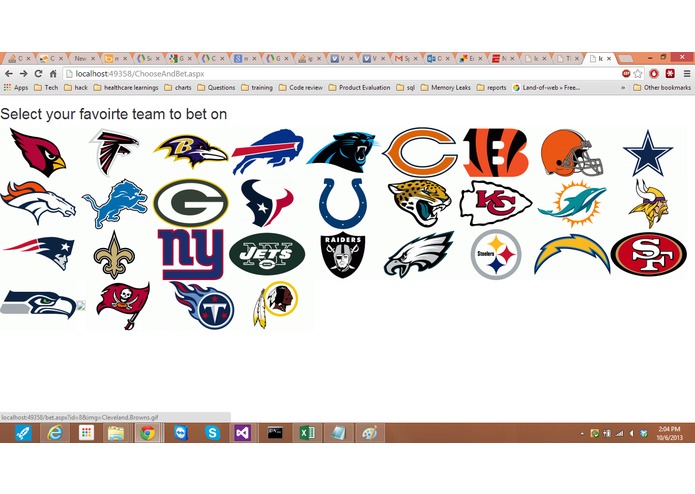This screenshot has height=494, width=695.
Task: Open Visual Studio from the taskbar
Action: (x=242, y=432)
